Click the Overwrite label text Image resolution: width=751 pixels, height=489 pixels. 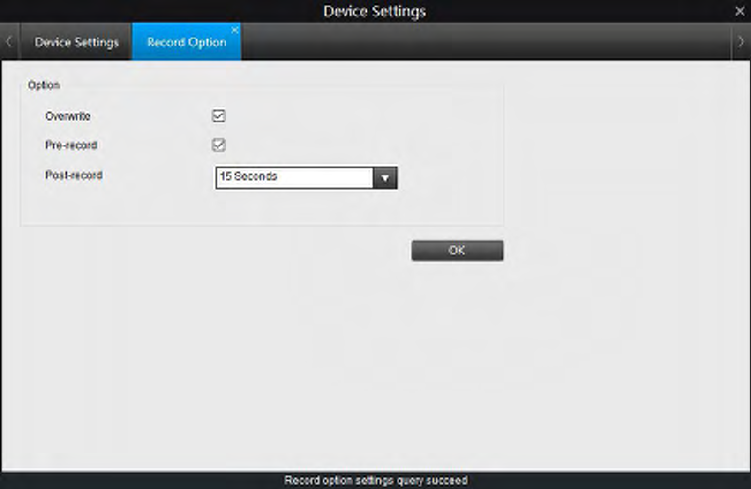pos(68,116)
